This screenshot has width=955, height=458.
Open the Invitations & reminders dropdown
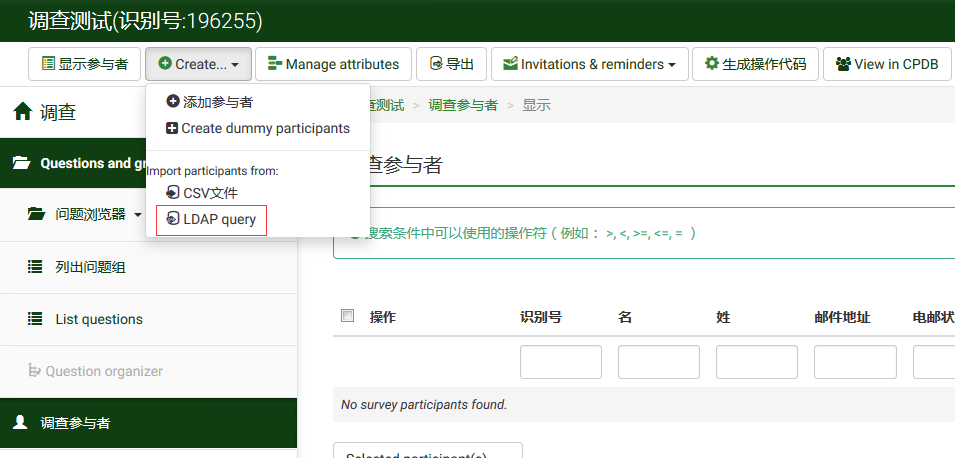[x=590, y=64]
